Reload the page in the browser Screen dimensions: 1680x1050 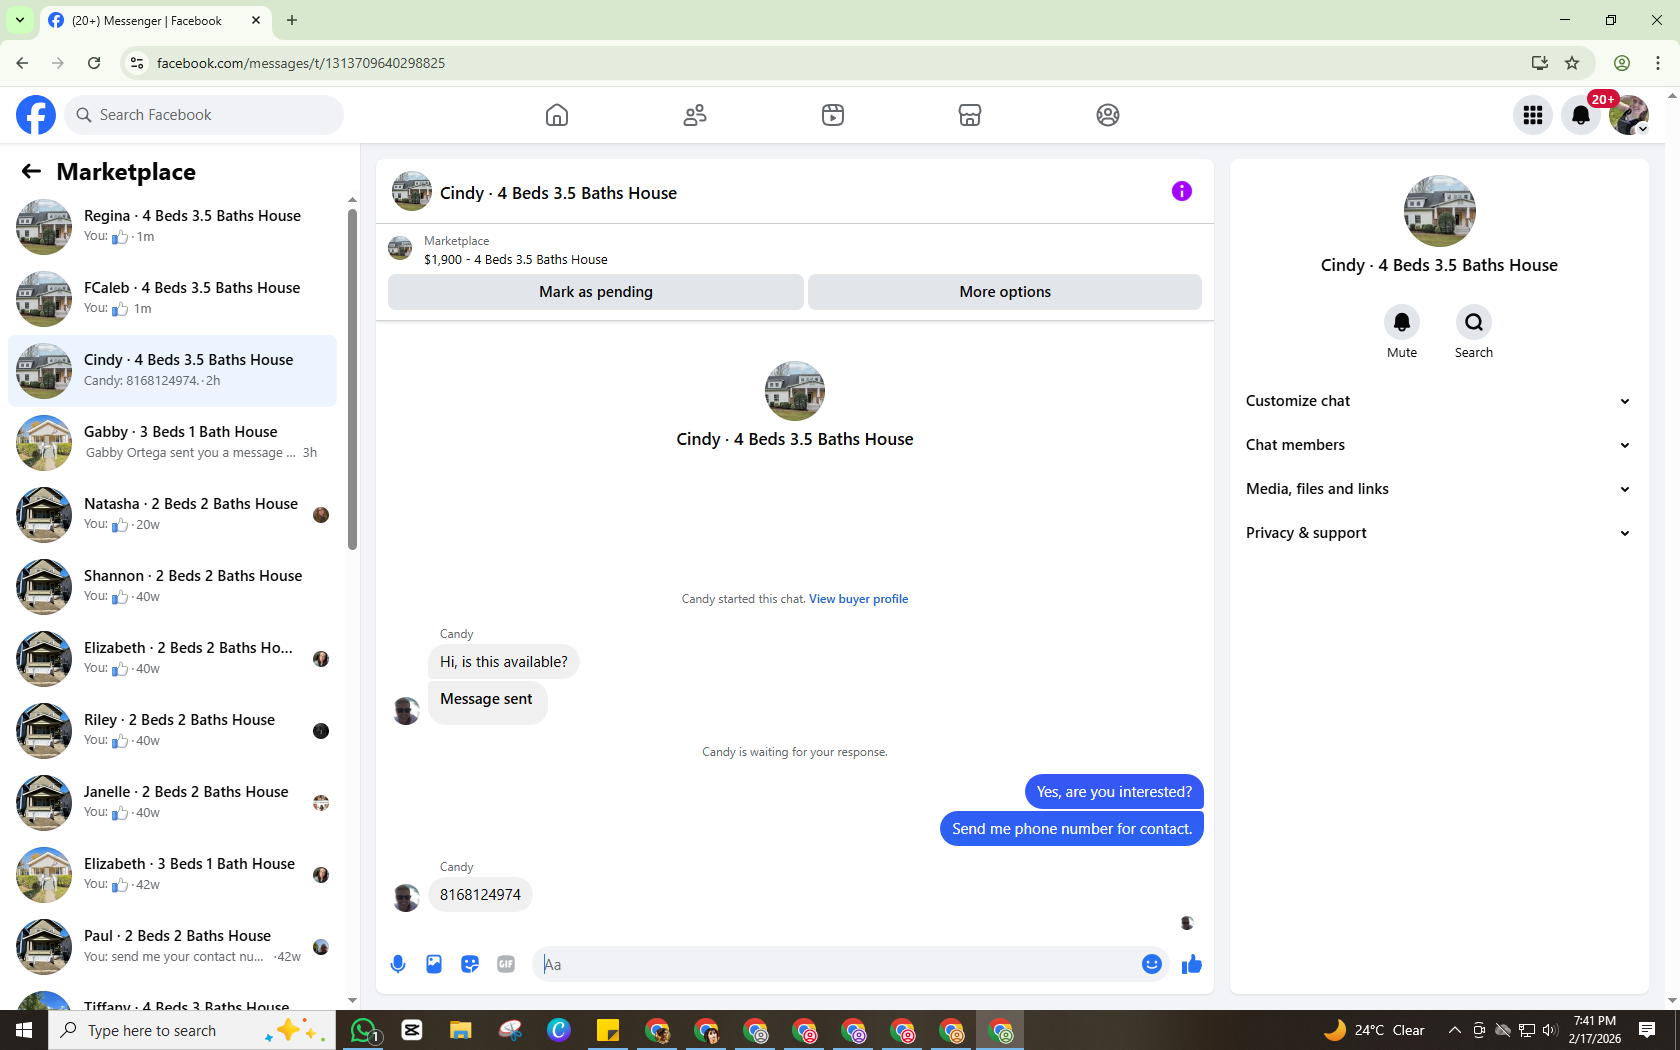click(94, 63)
